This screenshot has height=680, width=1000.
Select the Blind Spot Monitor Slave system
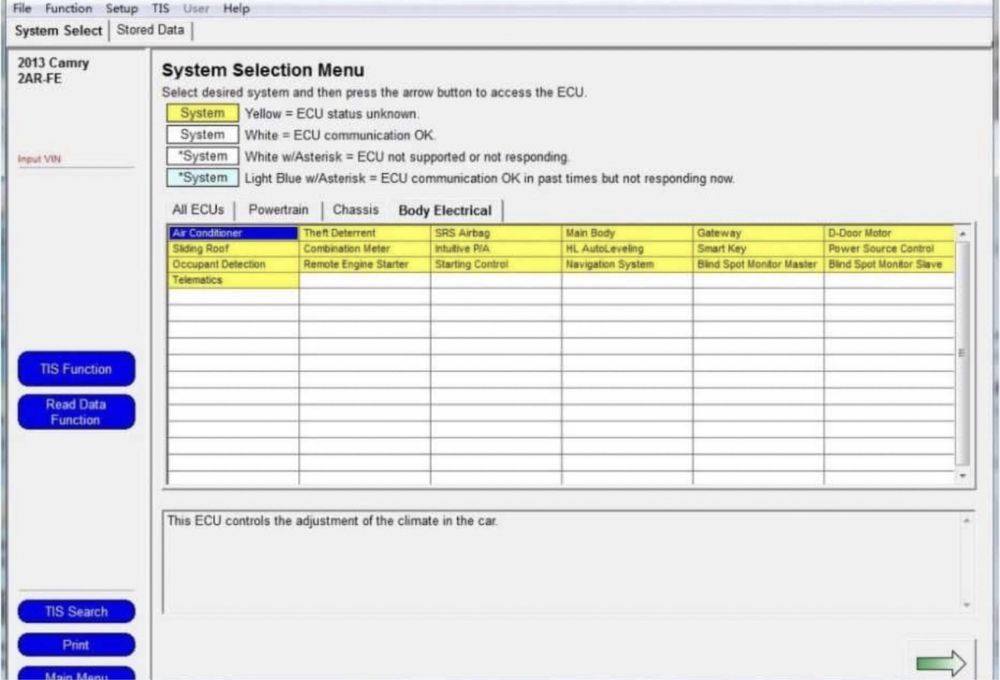click(890, 264)
